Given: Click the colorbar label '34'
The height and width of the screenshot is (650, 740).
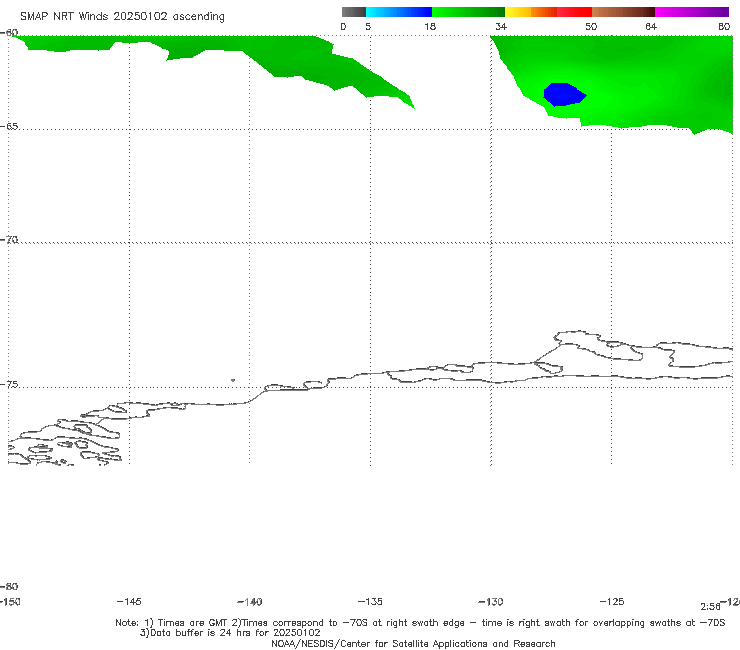Looking at the screenshot, I should pos(501,27).
